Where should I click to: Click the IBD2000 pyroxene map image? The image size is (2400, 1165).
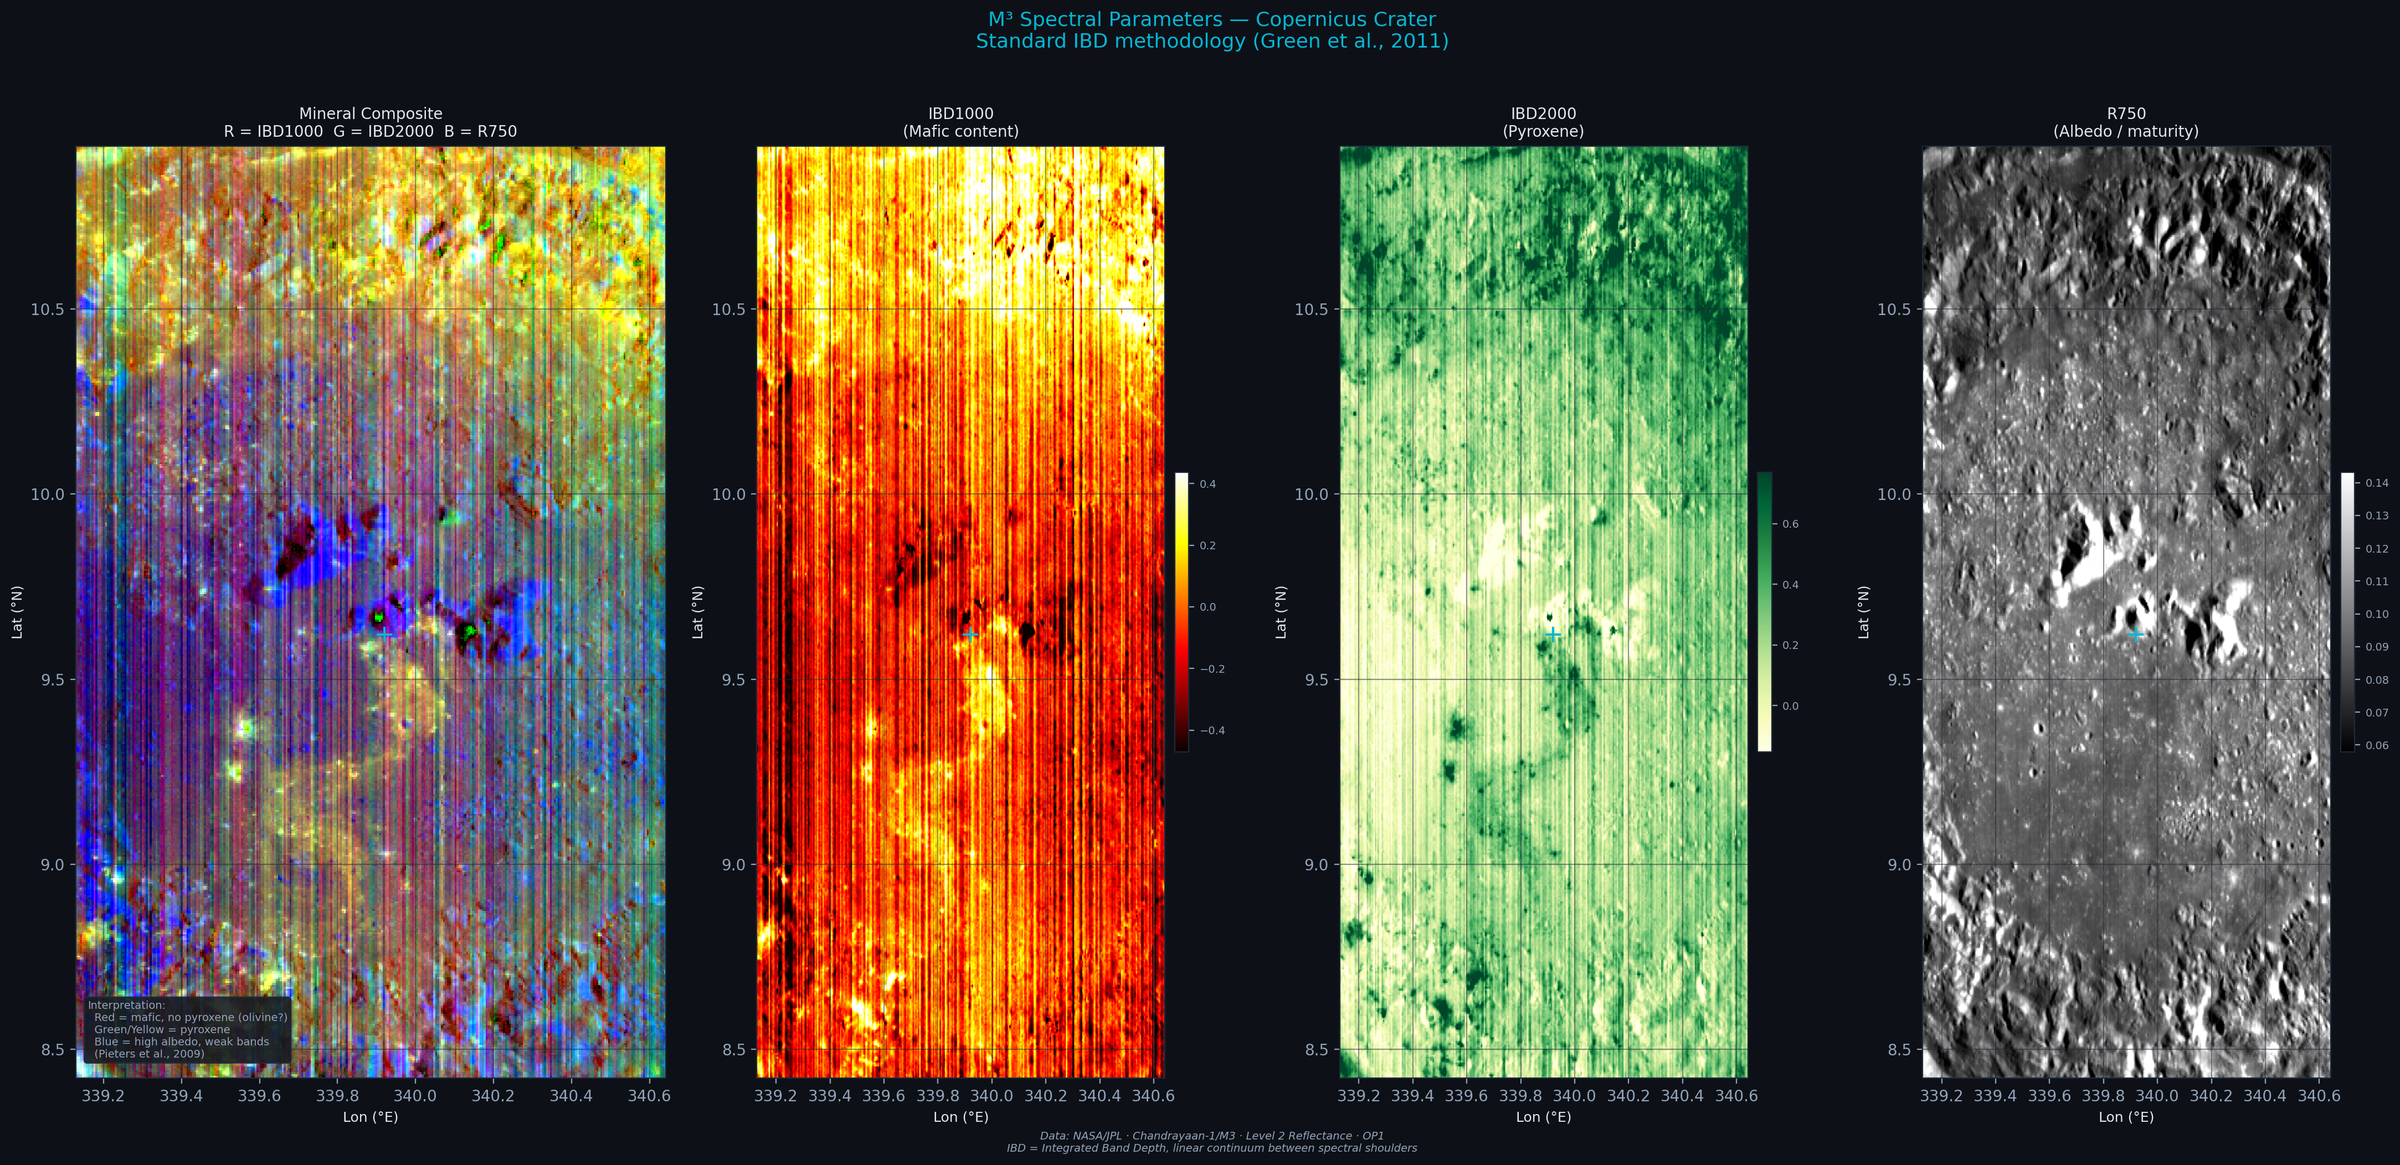(1544, 612)
